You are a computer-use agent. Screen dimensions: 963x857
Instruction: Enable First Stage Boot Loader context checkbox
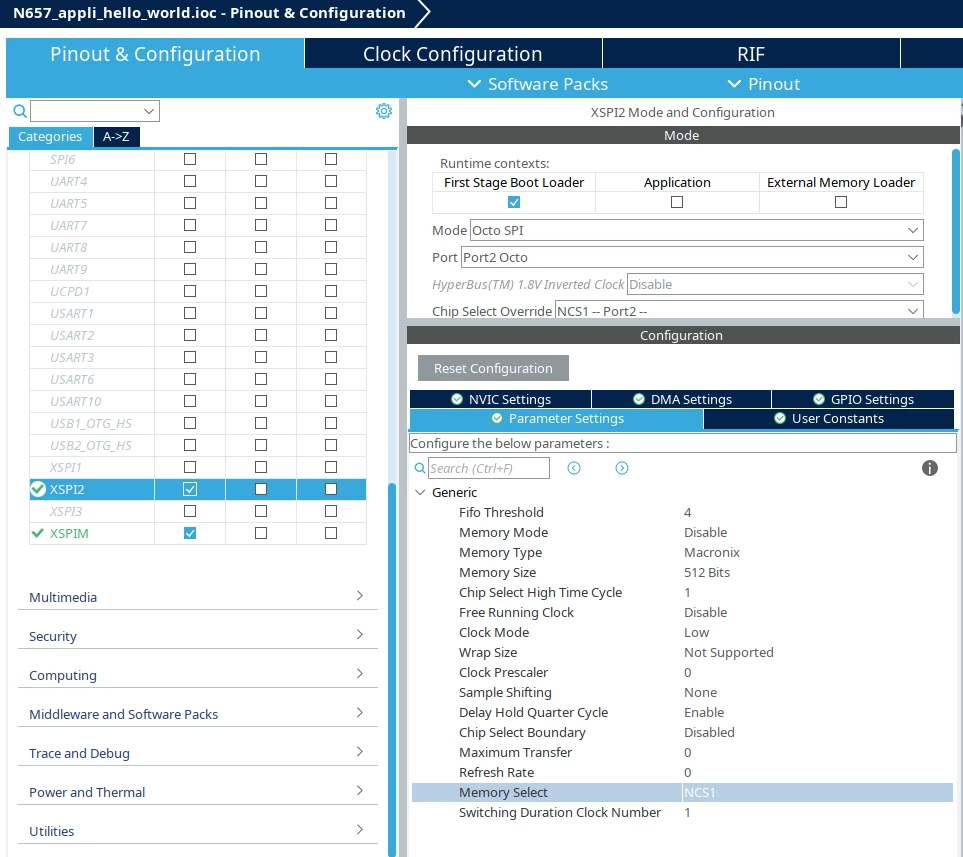(514, 202)
